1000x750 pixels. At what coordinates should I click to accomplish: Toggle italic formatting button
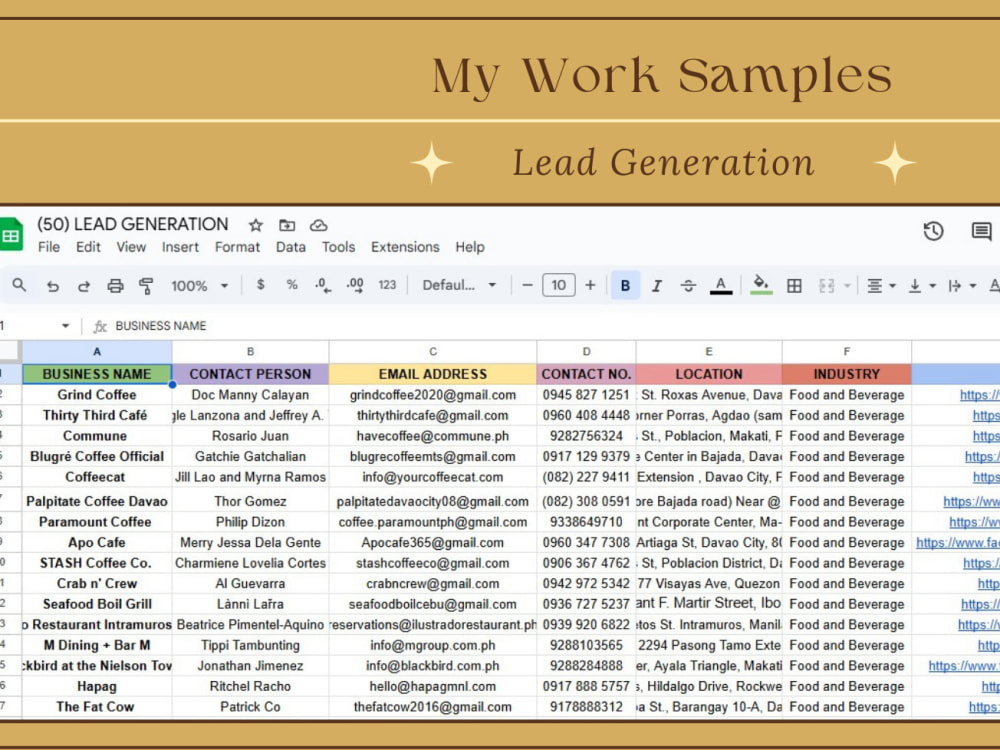tap(656, 286)
